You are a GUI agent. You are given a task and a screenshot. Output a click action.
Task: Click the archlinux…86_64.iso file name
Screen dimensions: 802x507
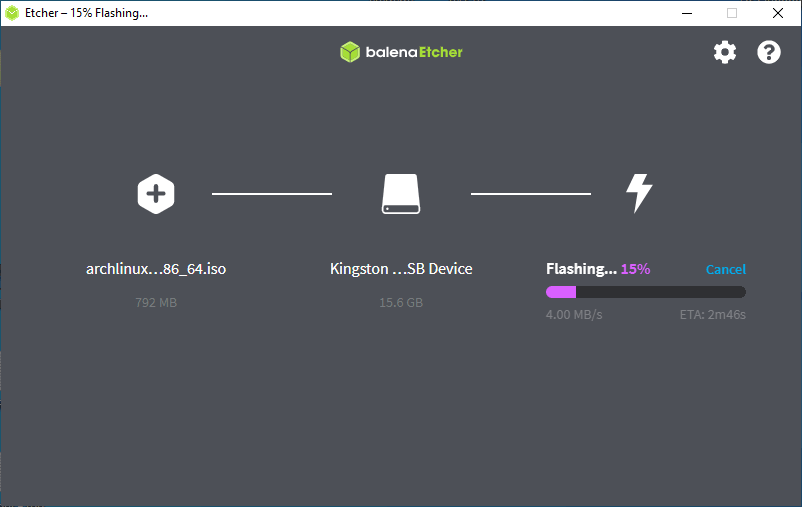pos(156,269)
